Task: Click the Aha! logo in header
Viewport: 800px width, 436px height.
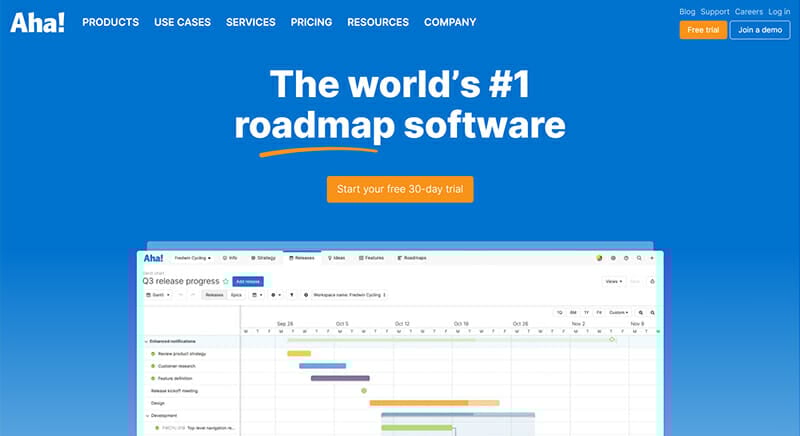Action: [x=37, y=22]
